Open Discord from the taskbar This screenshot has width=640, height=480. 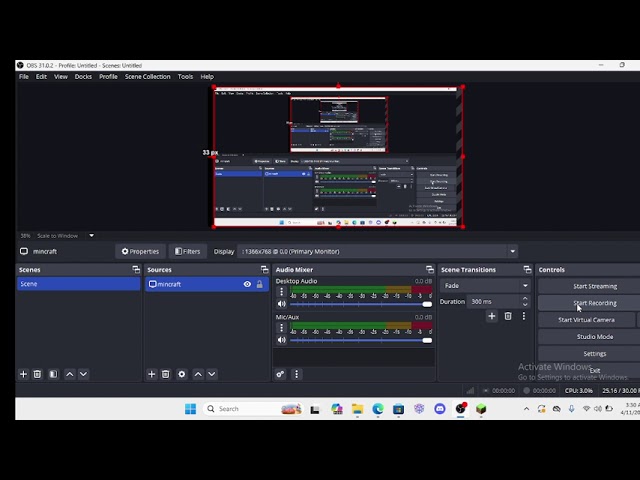tap(440, 409)
